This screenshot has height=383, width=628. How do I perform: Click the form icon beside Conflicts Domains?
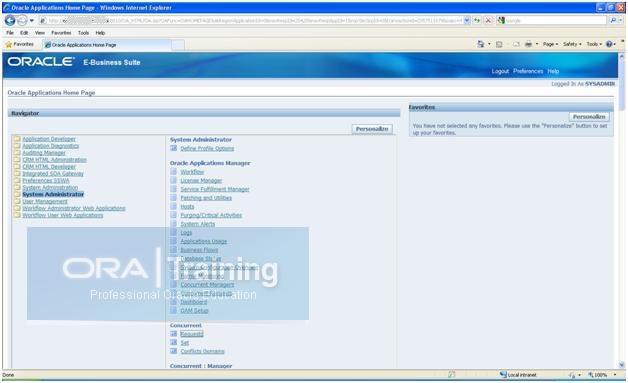click(x=173, y=351)
